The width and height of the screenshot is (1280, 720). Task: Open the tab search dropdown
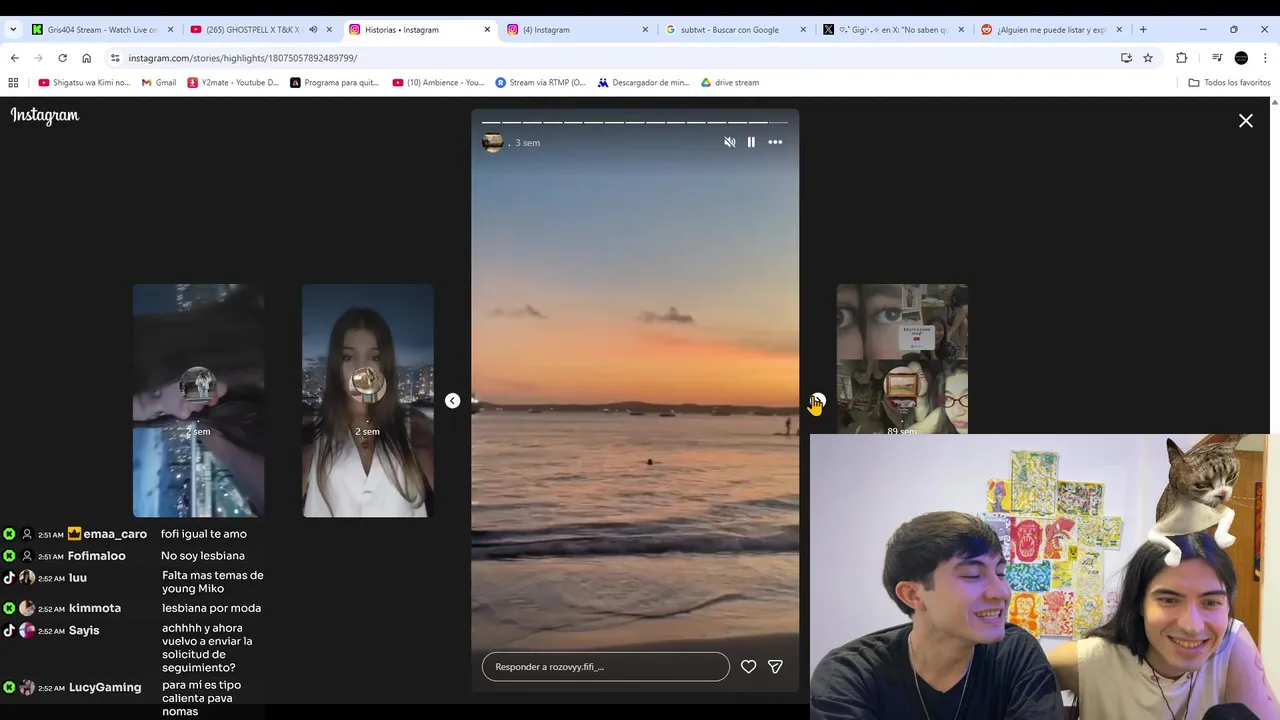point(13,30)
